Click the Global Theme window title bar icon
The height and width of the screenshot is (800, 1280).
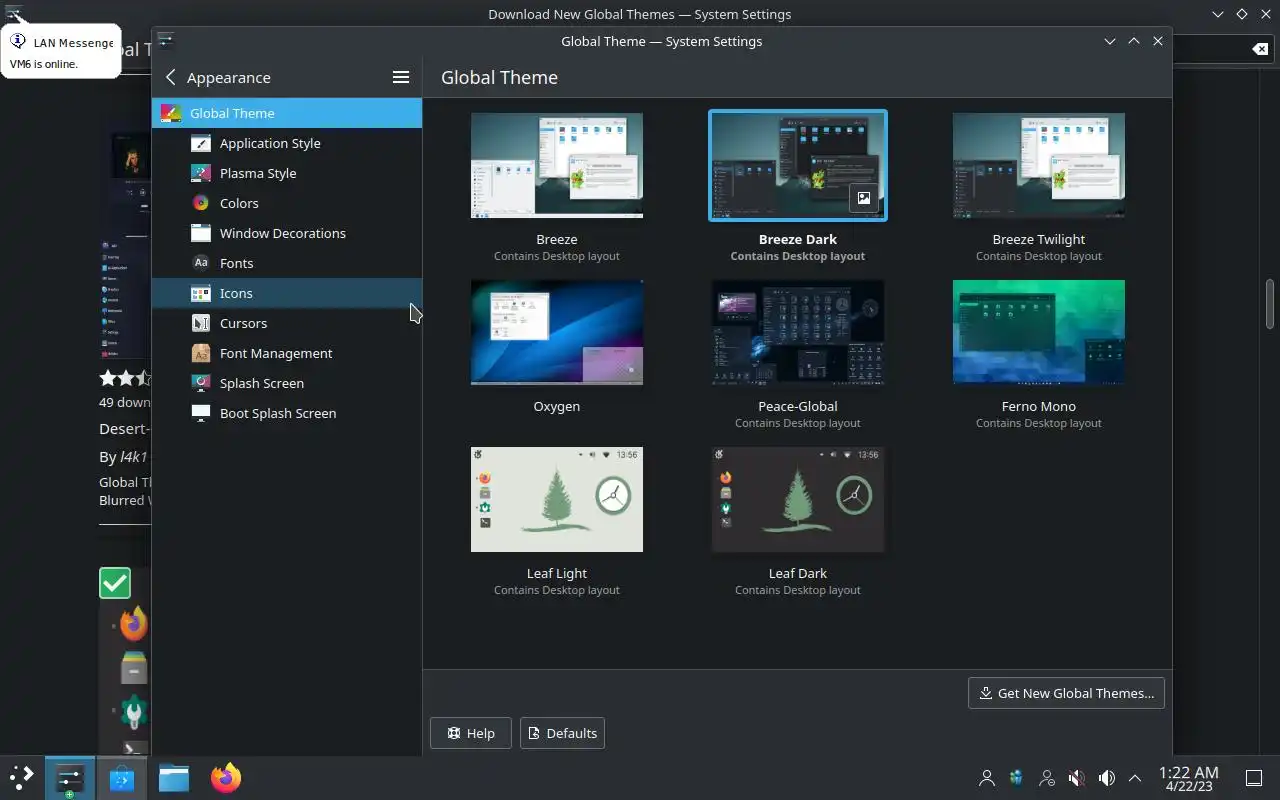(166, 41)
